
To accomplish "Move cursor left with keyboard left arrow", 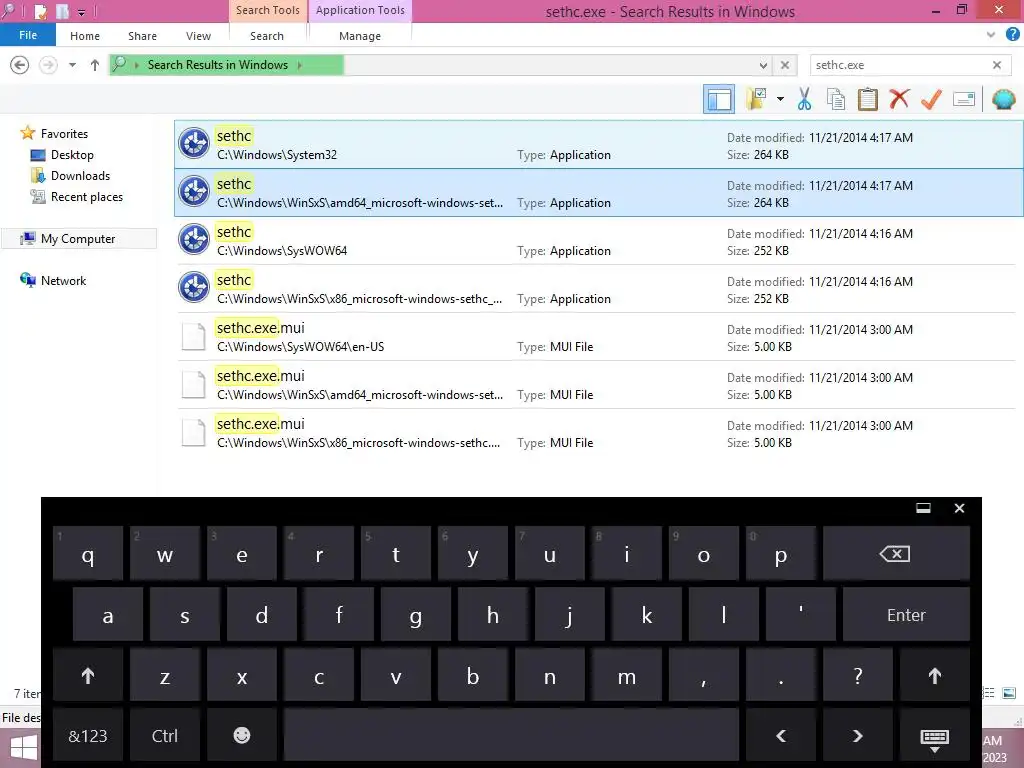I will click(780, 735).
